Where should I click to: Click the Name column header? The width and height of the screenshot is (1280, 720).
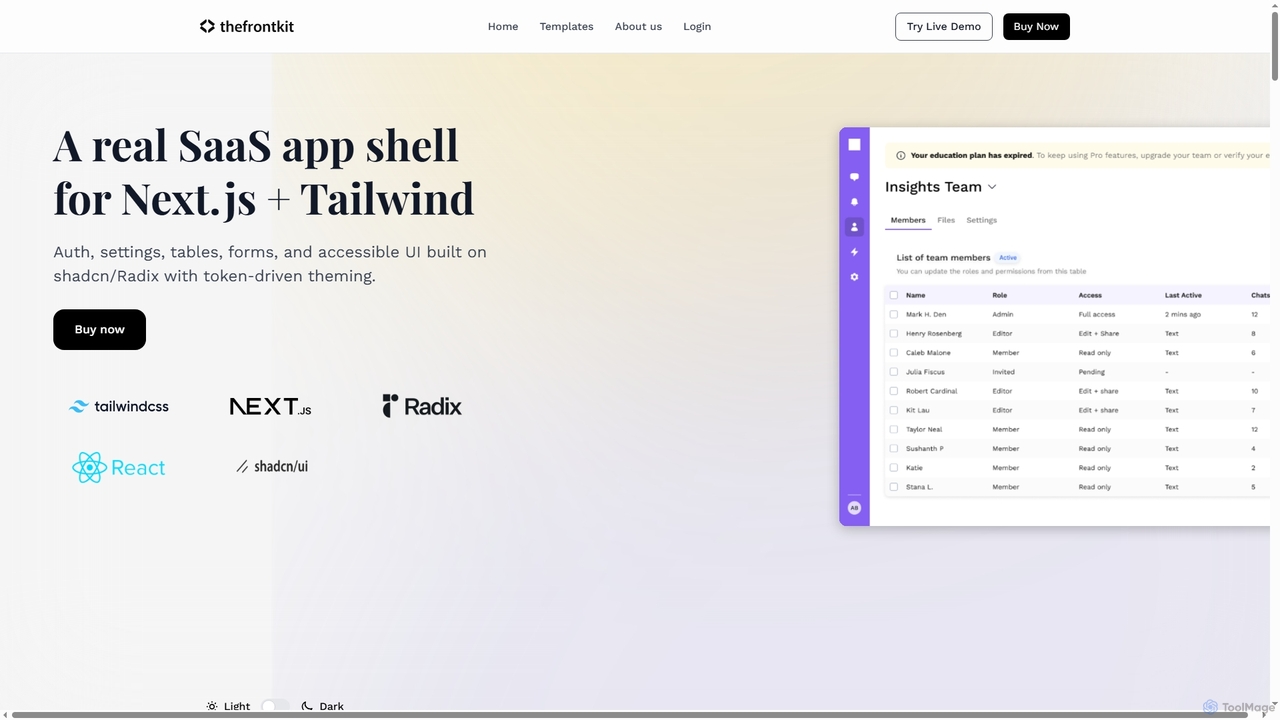coord(915,295)
